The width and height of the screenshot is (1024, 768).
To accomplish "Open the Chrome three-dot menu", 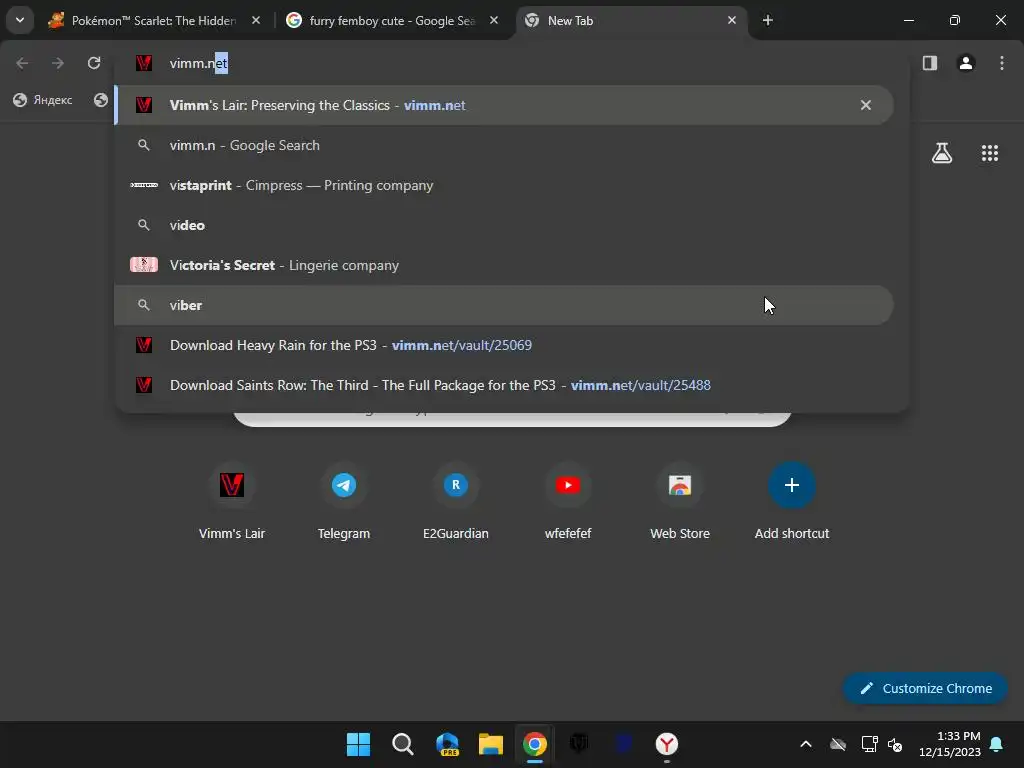I will [x=1001, y=63].
